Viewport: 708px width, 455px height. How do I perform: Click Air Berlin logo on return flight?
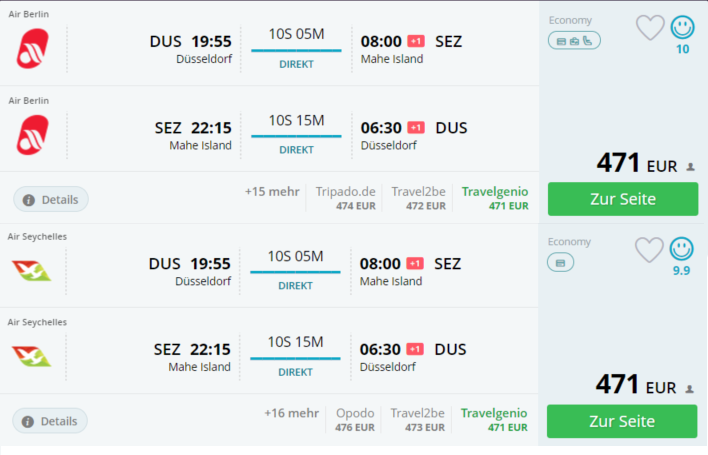33,135
